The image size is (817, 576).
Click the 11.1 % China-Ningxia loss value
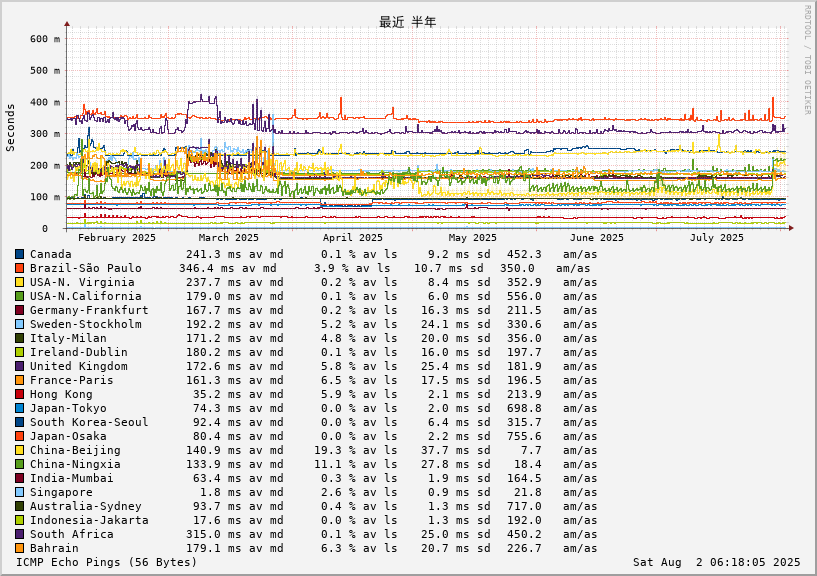(335, 464)
